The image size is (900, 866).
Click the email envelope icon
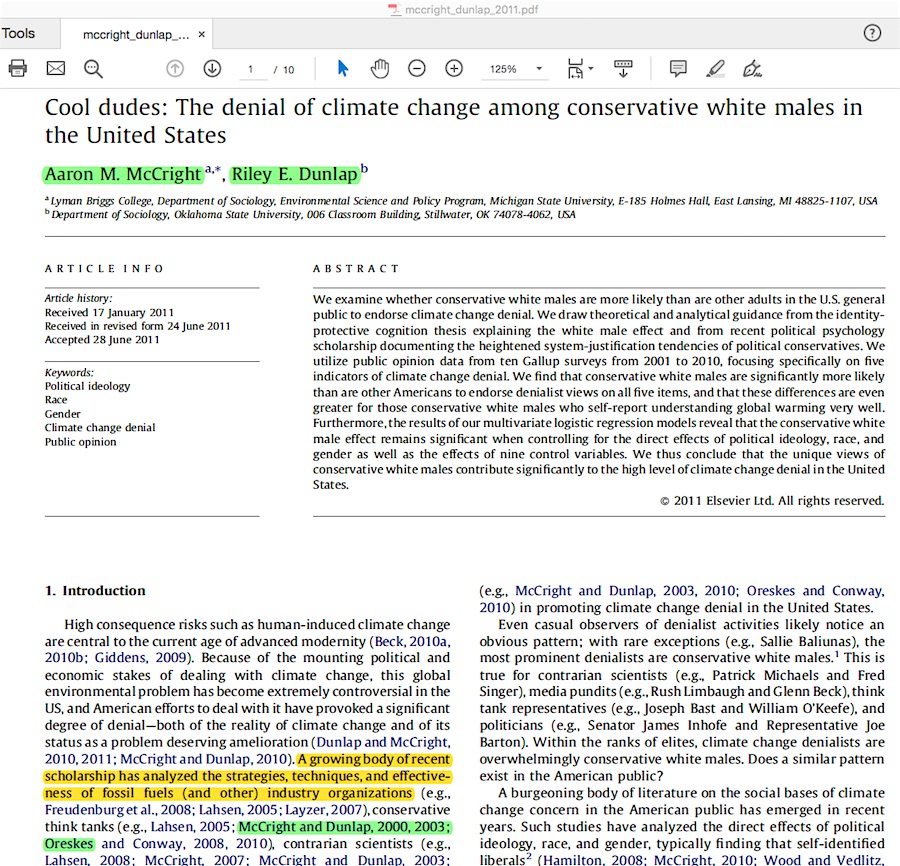pos(55,69)
